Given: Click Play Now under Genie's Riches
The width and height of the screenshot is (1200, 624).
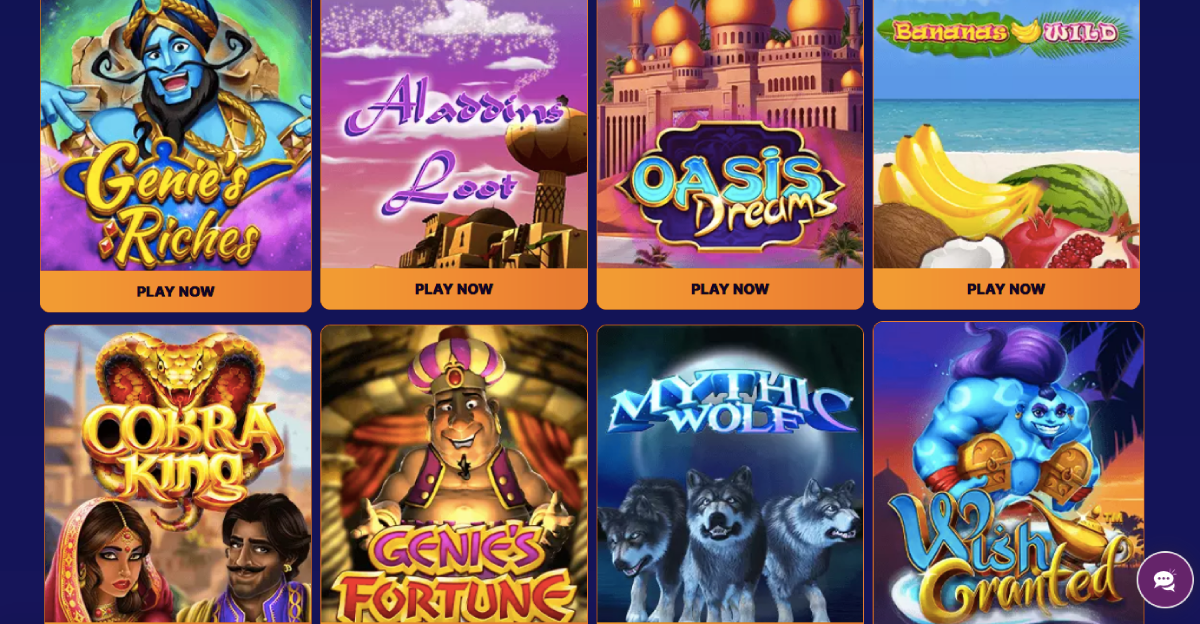Looking at the screenshot, I should point(176,292).
